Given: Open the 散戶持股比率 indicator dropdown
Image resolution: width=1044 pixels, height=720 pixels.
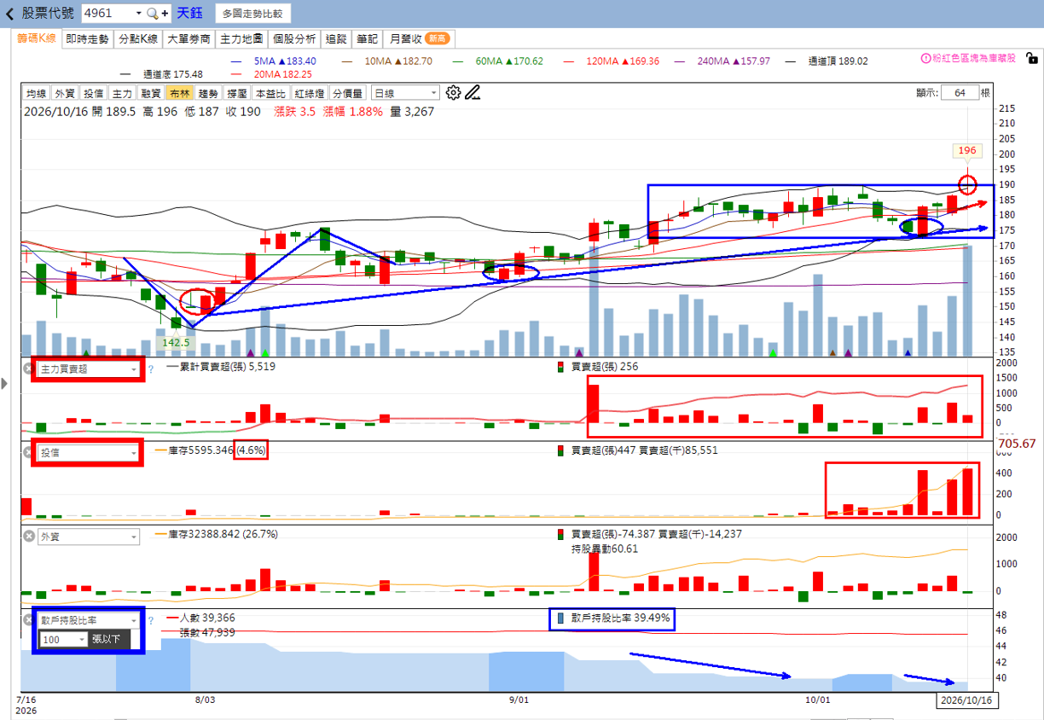Looking at the screenshot, I should (x=89, y=621).
